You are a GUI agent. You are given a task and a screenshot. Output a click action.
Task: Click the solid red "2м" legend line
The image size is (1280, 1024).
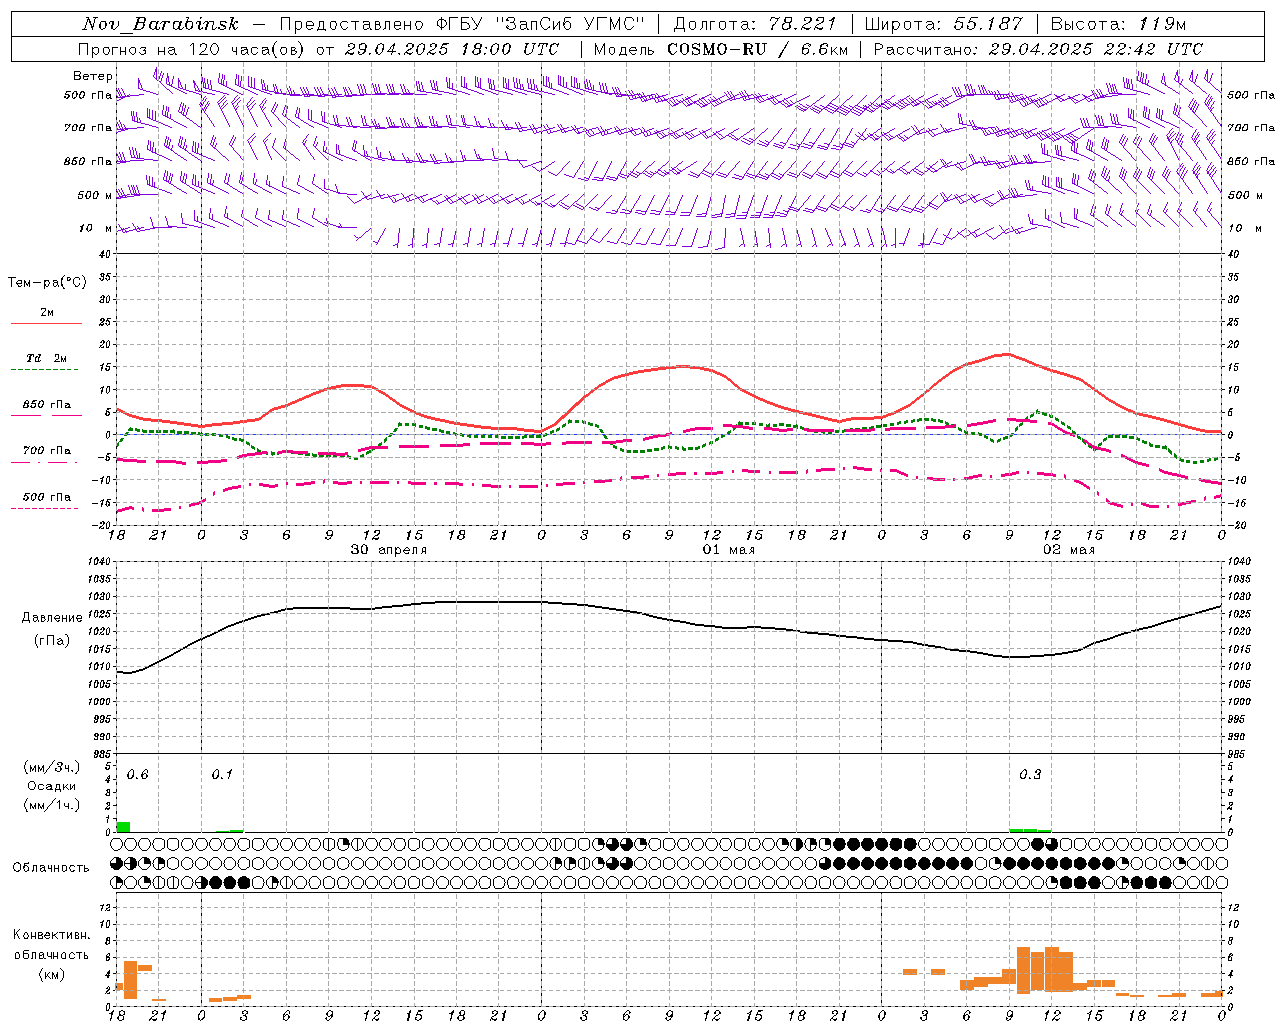click(46, 324)
